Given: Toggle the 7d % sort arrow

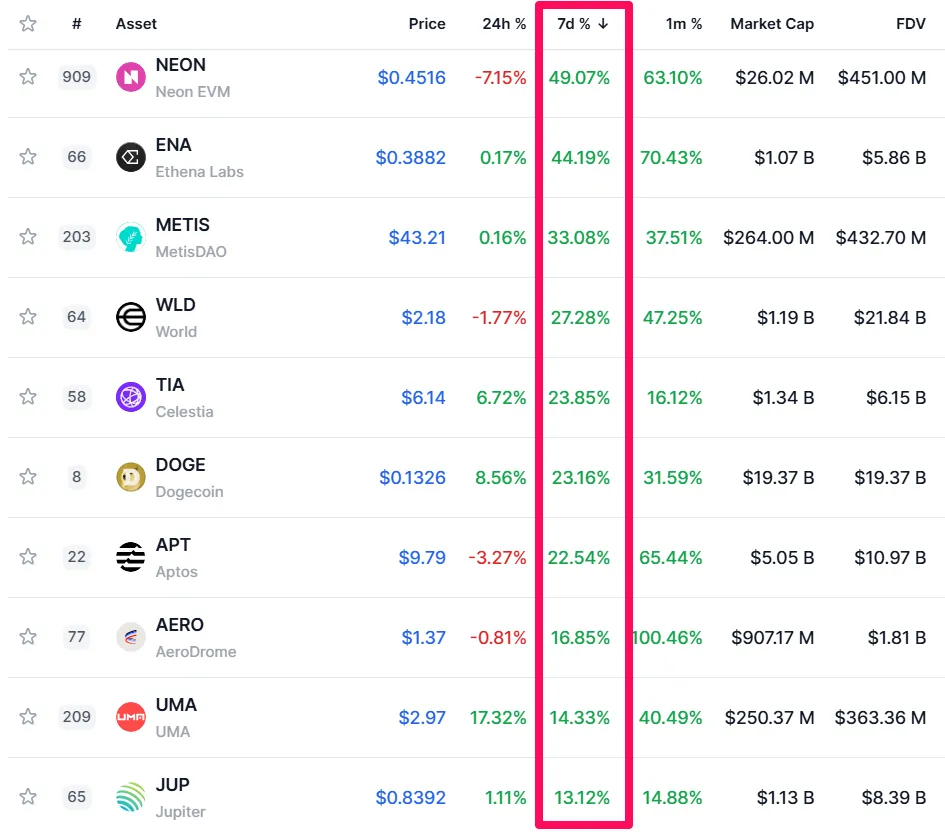Looking at the screenshot, I should pyautogui.click(x=603, y=24).
